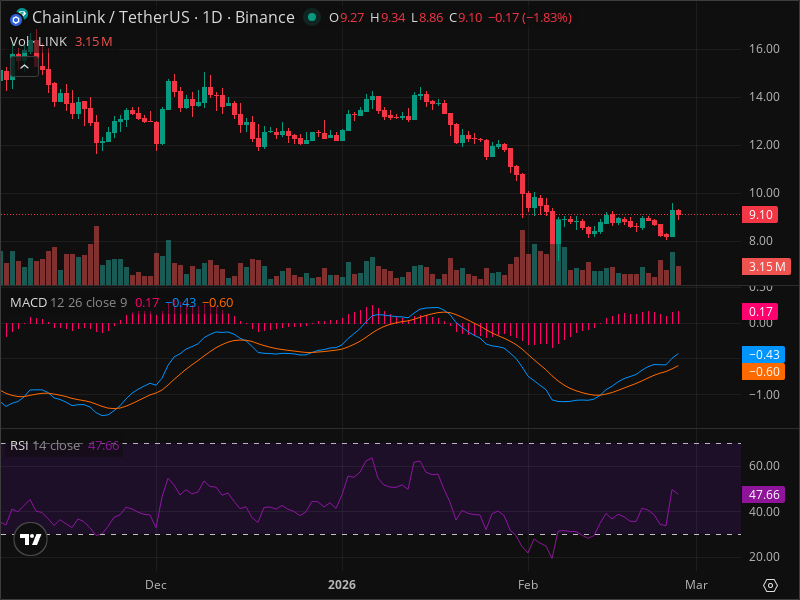Screen dimensions: 800x600
Task: Click the open price O9.27 value
Action: pyautogui.click(x=346, y=18)
